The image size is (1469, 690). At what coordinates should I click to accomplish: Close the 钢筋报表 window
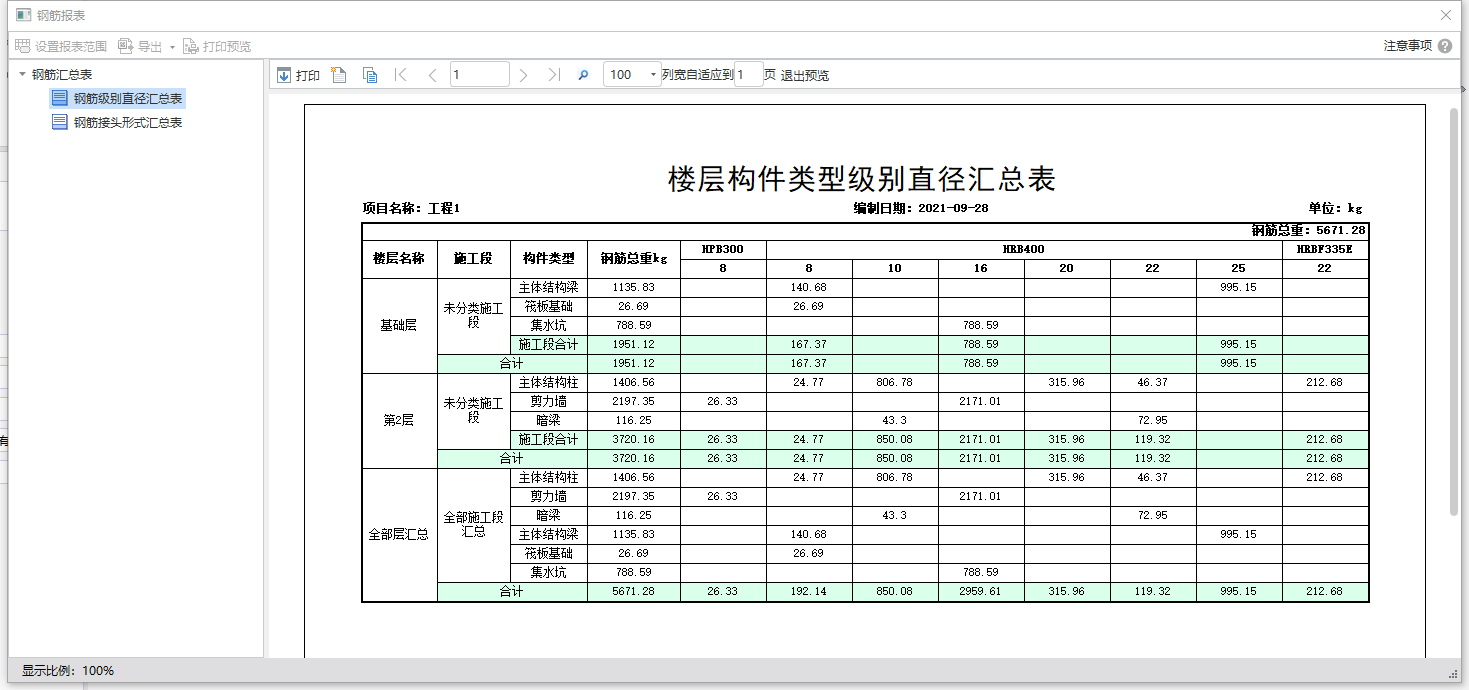coord(1445,15)
